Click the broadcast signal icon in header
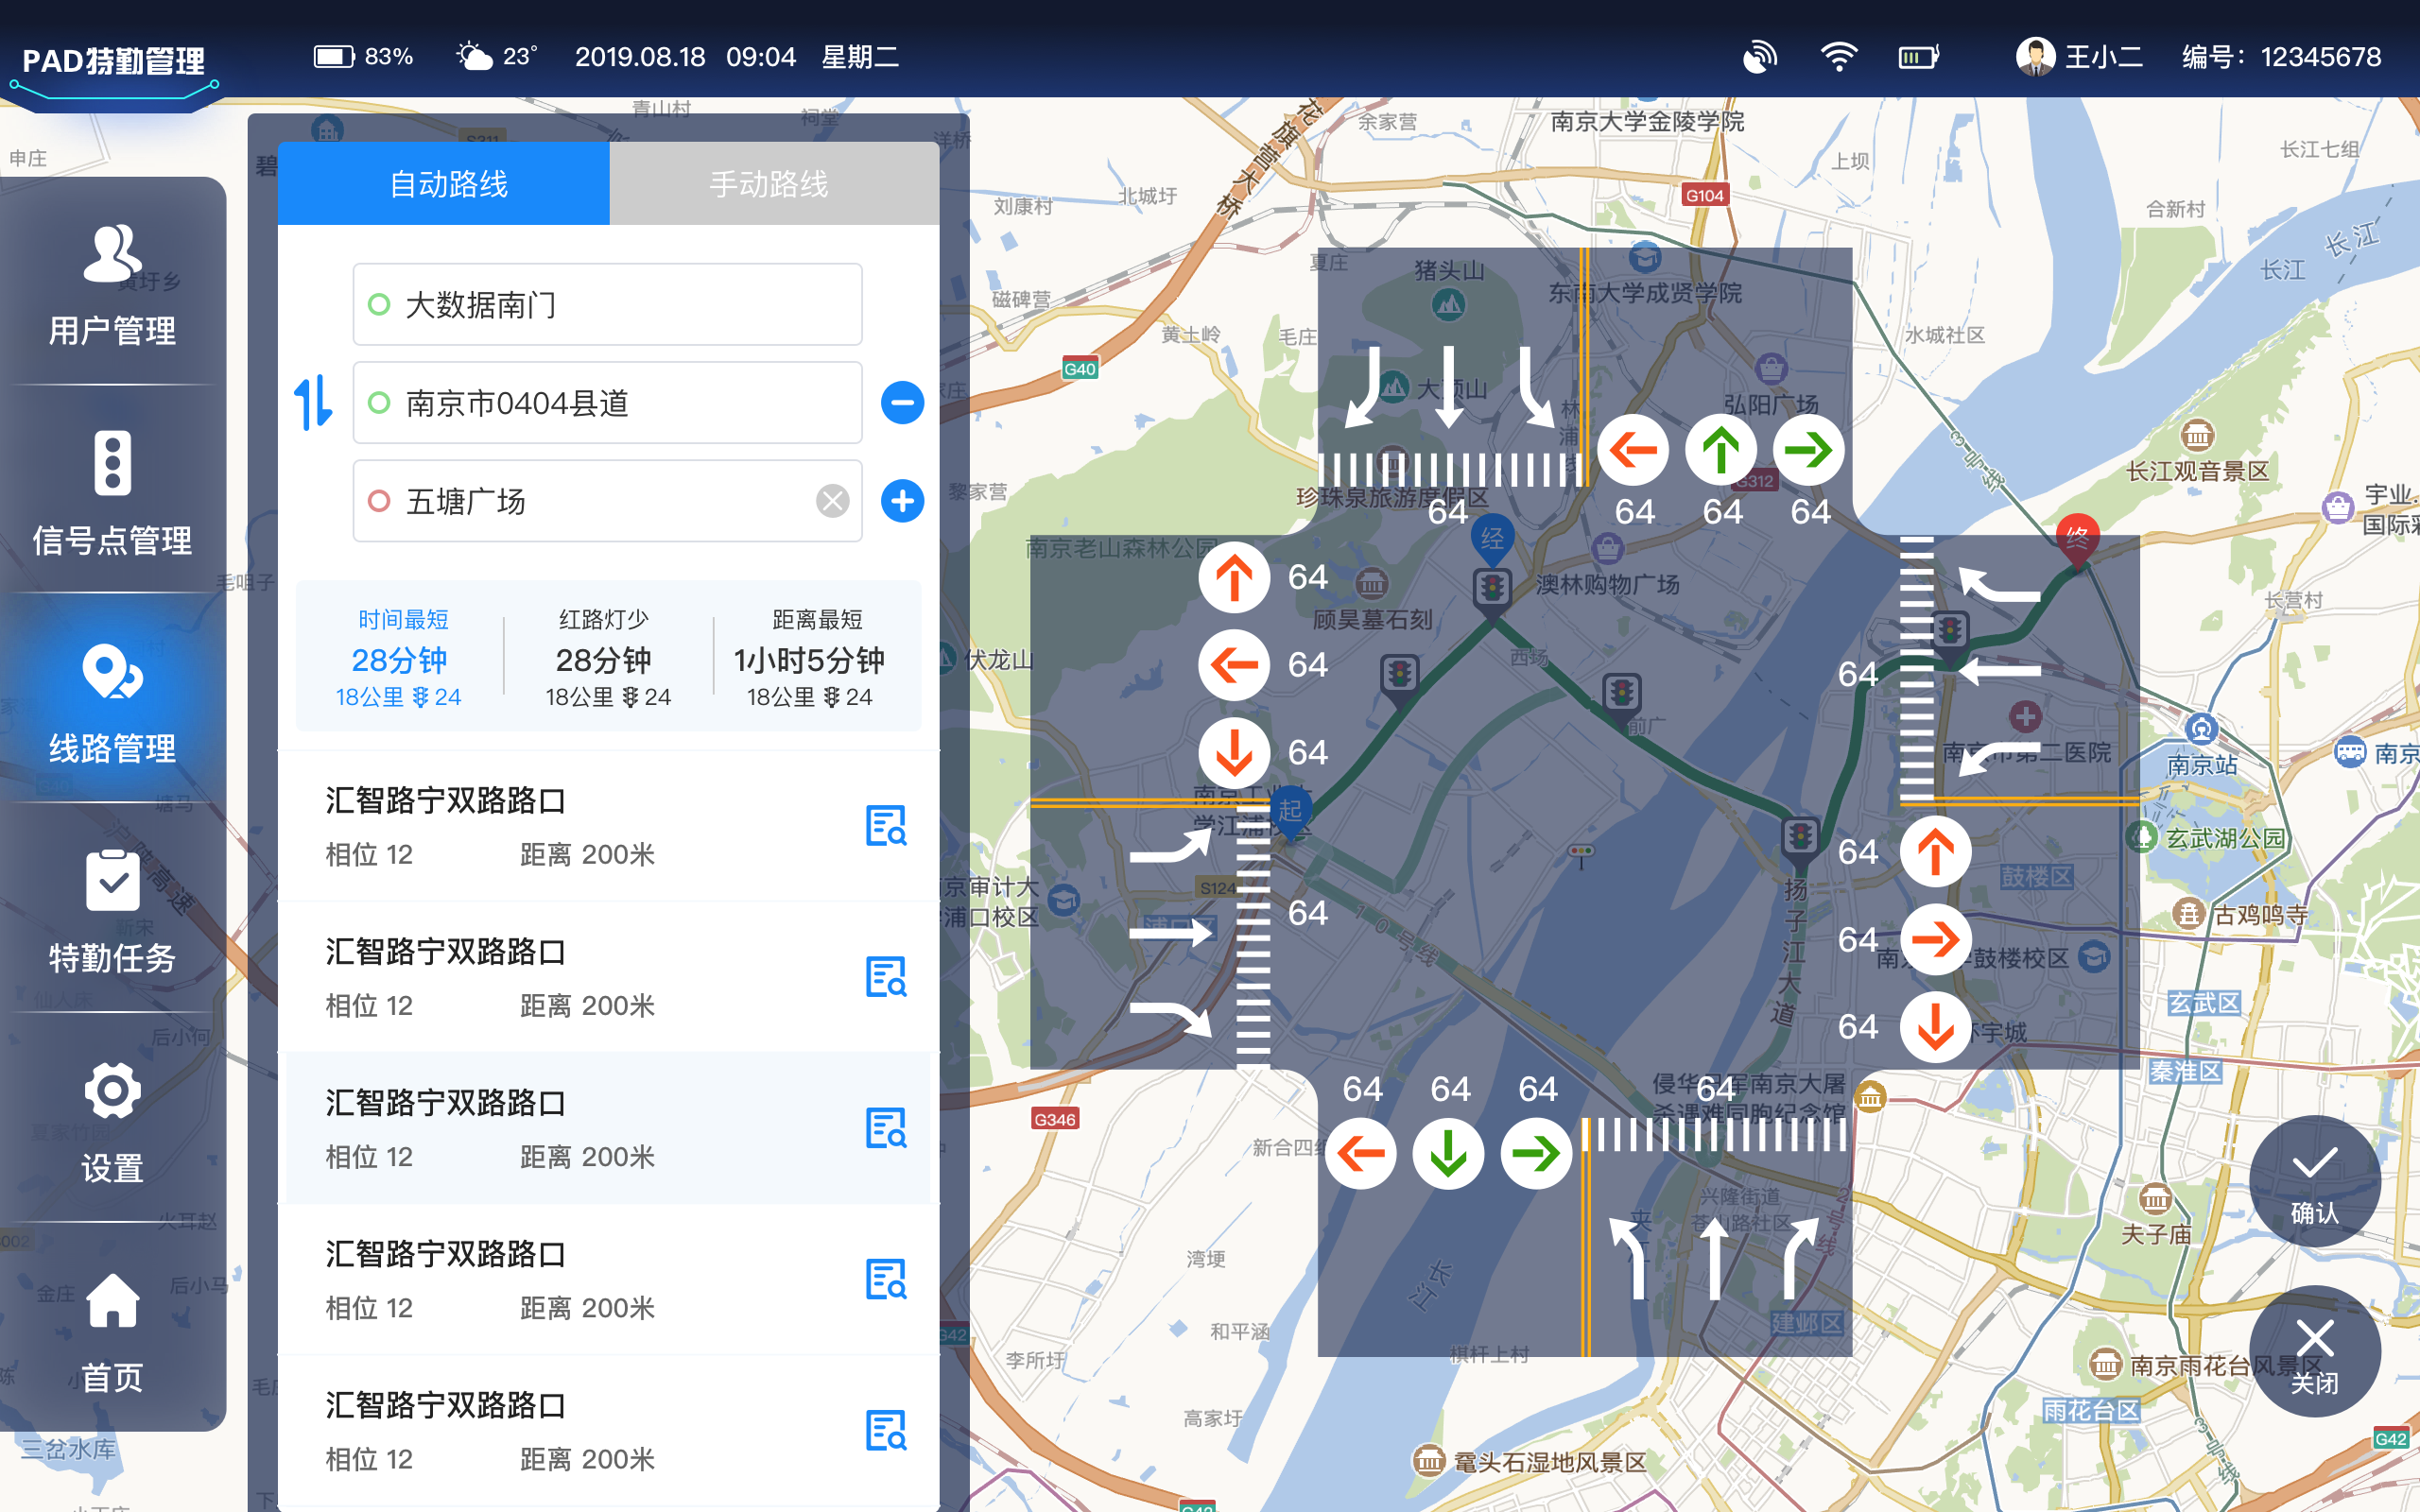This screenshot has height=1512, width=2420. pos(1760,56)
